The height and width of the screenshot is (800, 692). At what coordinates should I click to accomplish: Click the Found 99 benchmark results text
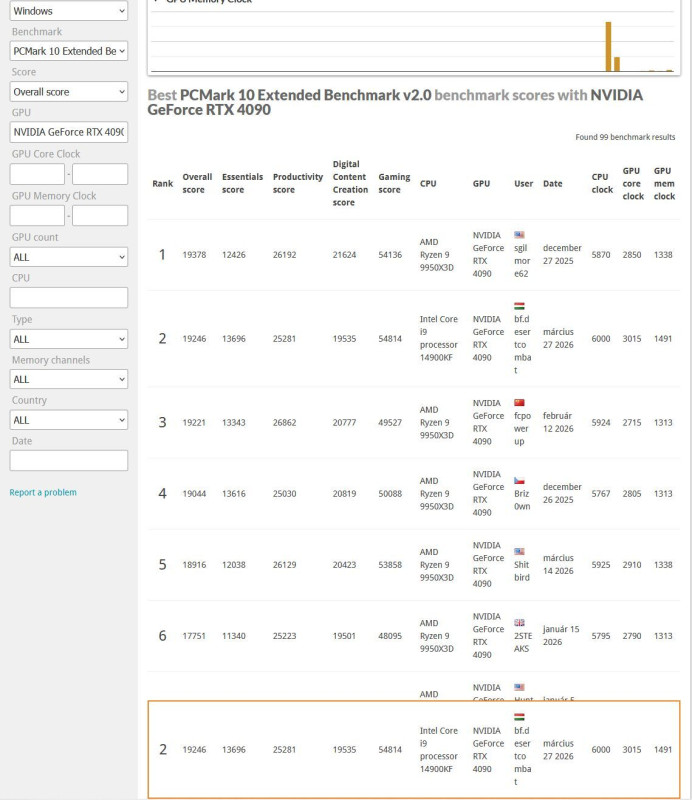click(x=625, y=137)
